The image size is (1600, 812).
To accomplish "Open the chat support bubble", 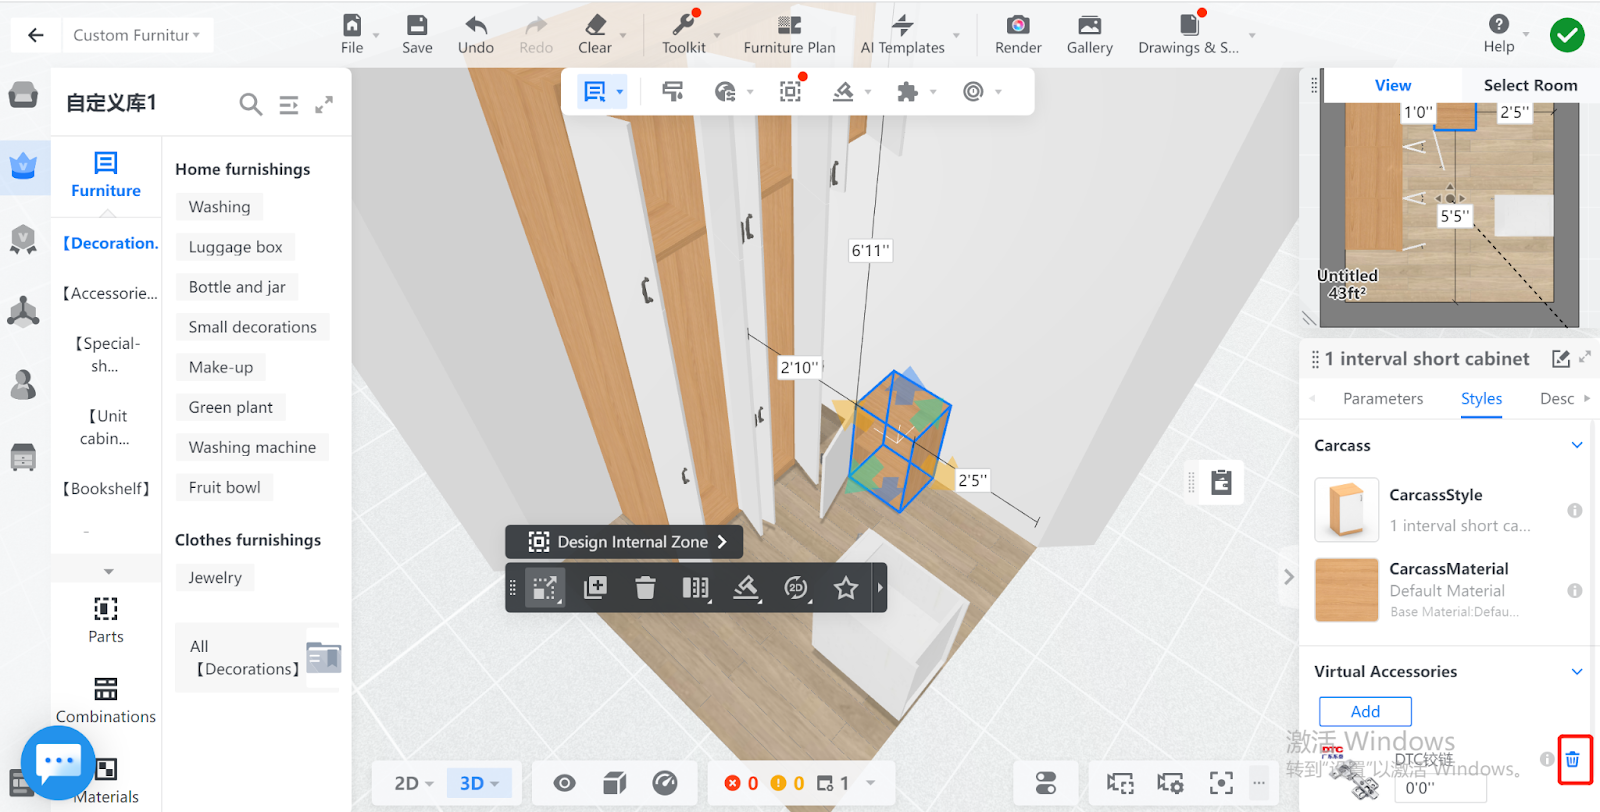I will pyautogui.click(x=58, y=763).
